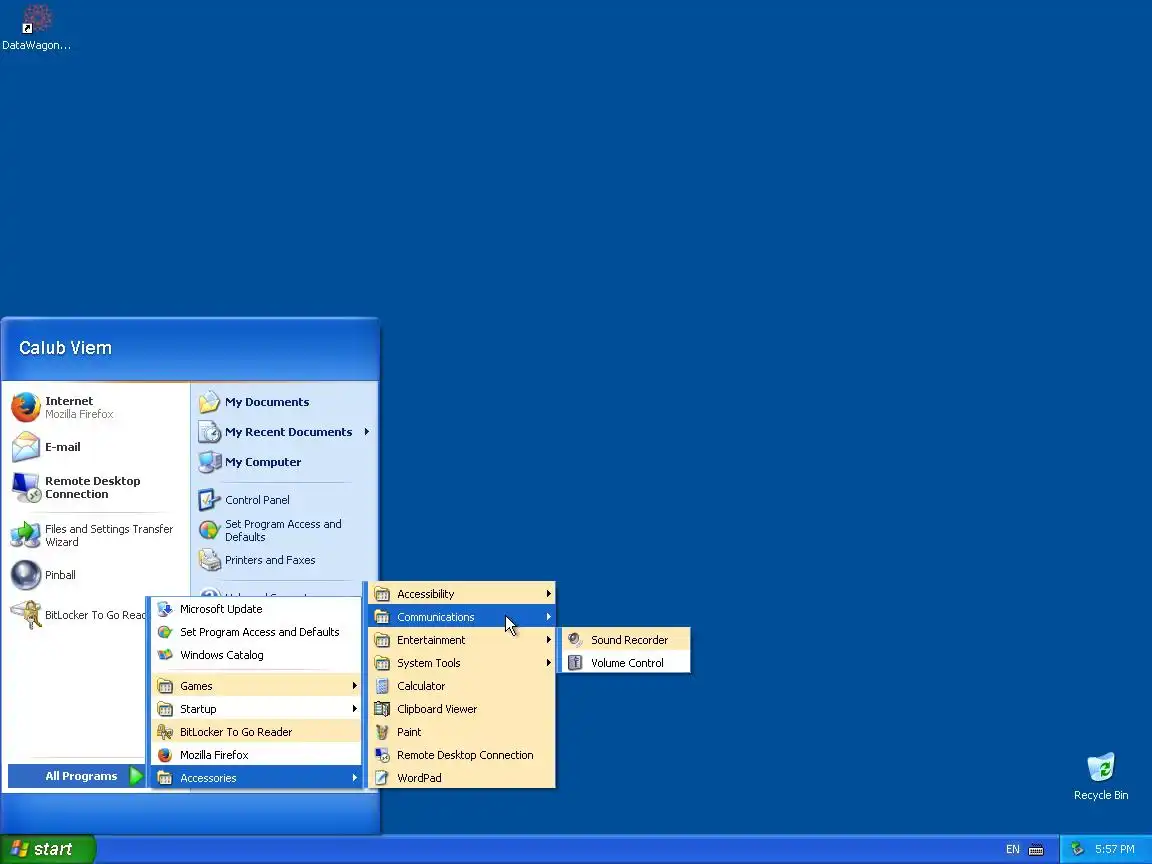Click the Microsoft Update label
Image resolution: width=1152 pixels, height=864 pixels.
(x=221, y=609)
